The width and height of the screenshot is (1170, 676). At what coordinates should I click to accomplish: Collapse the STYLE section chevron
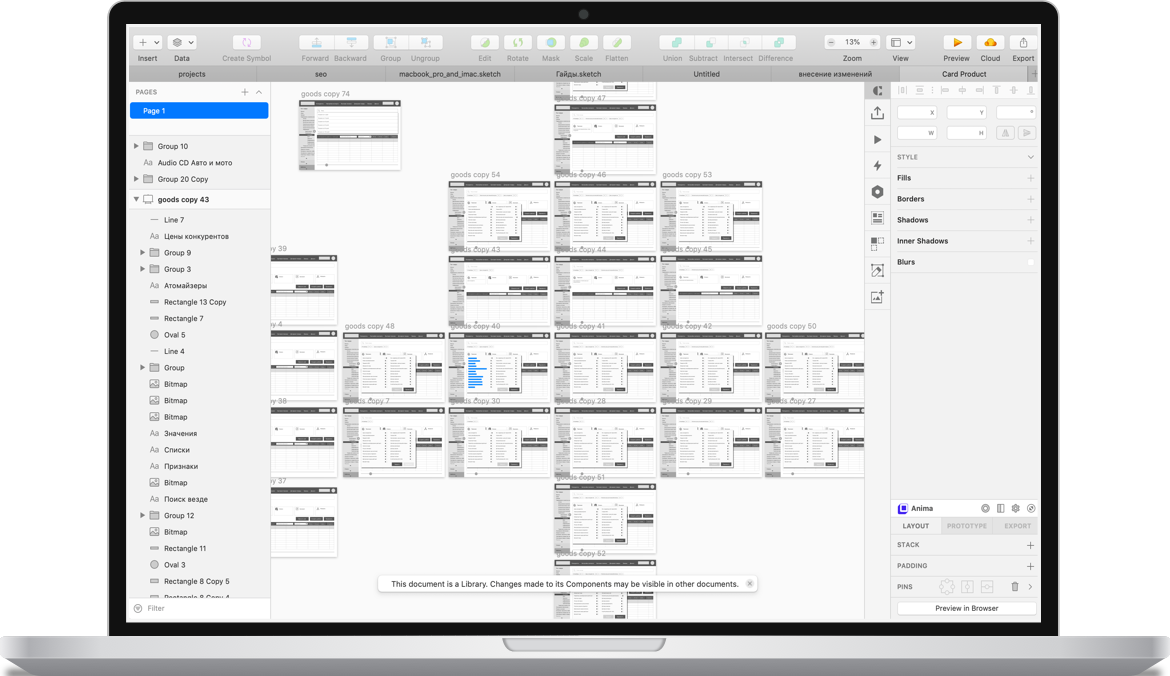click(x=1030, y=157)
